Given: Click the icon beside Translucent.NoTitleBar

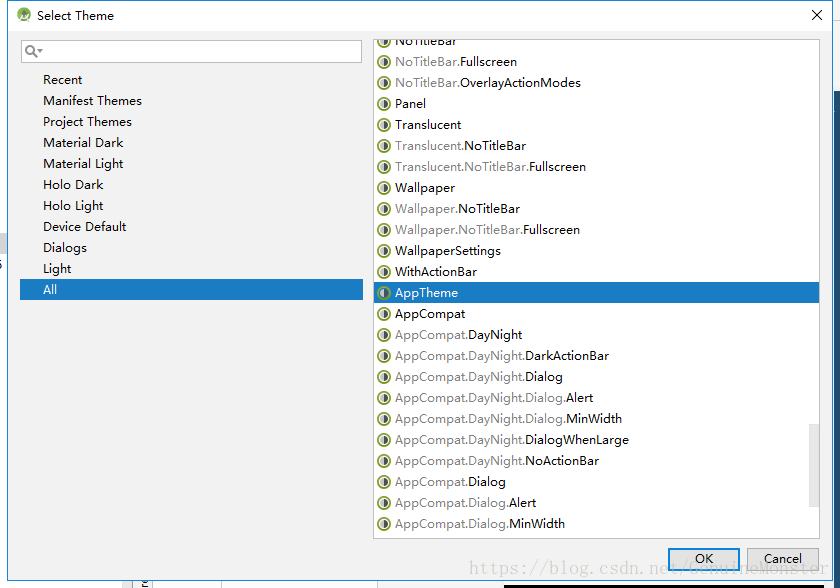Looking at the screenshot, I should tap(384, 146).
